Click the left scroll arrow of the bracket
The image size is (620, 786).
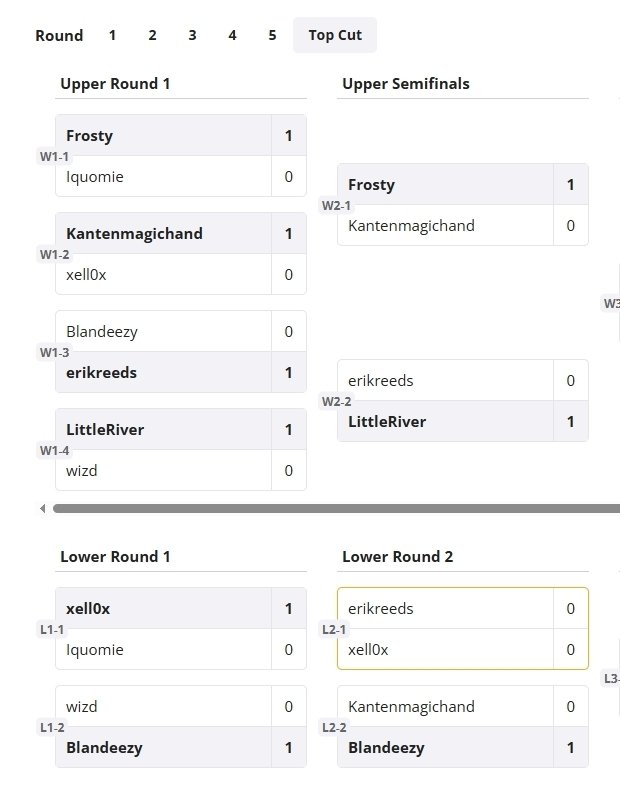[43, 509]
